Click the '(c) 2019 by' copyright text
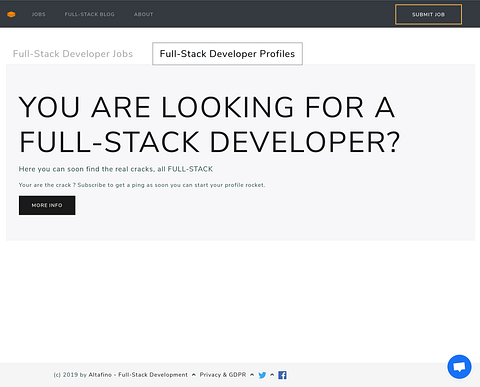The height and width of the screenshot is (387, 480). click(70, 375)
